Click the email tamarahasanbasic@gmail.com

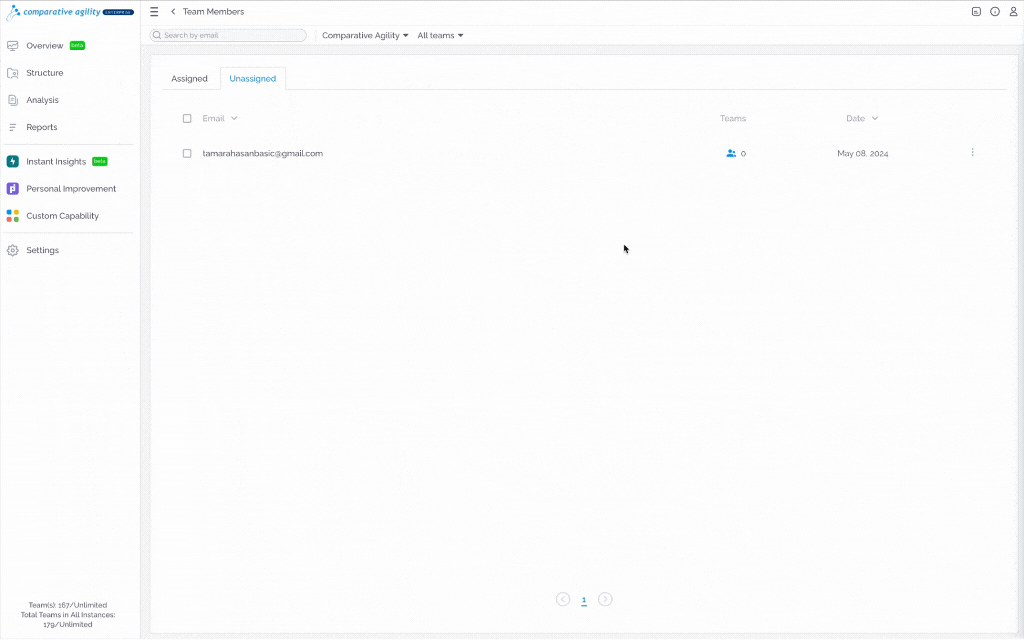[263, 153]
